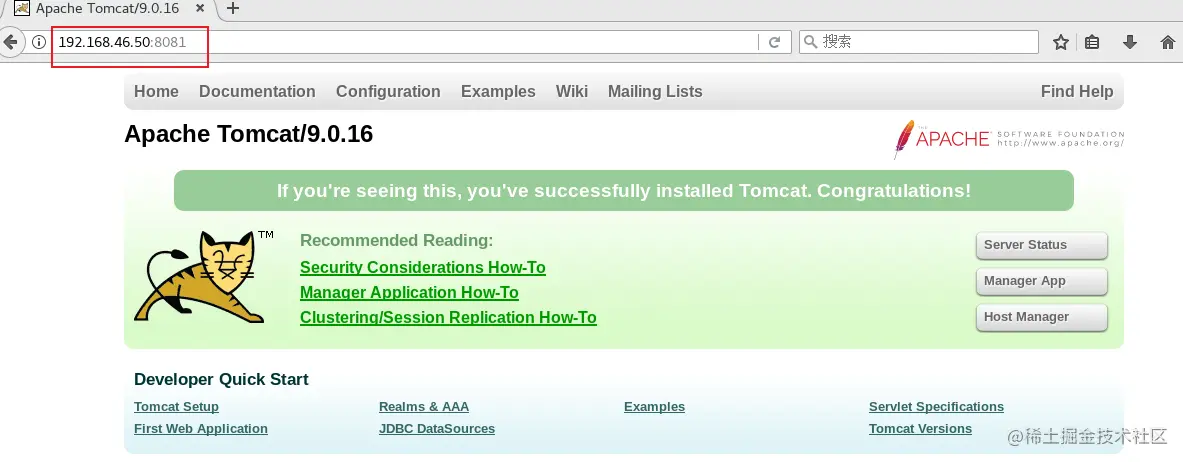Image resolution: width=1183 pixels, height=462 pixels.
Task: Click the Apache Tomcat/9.0.16 page heading
Action: point(248,134)
